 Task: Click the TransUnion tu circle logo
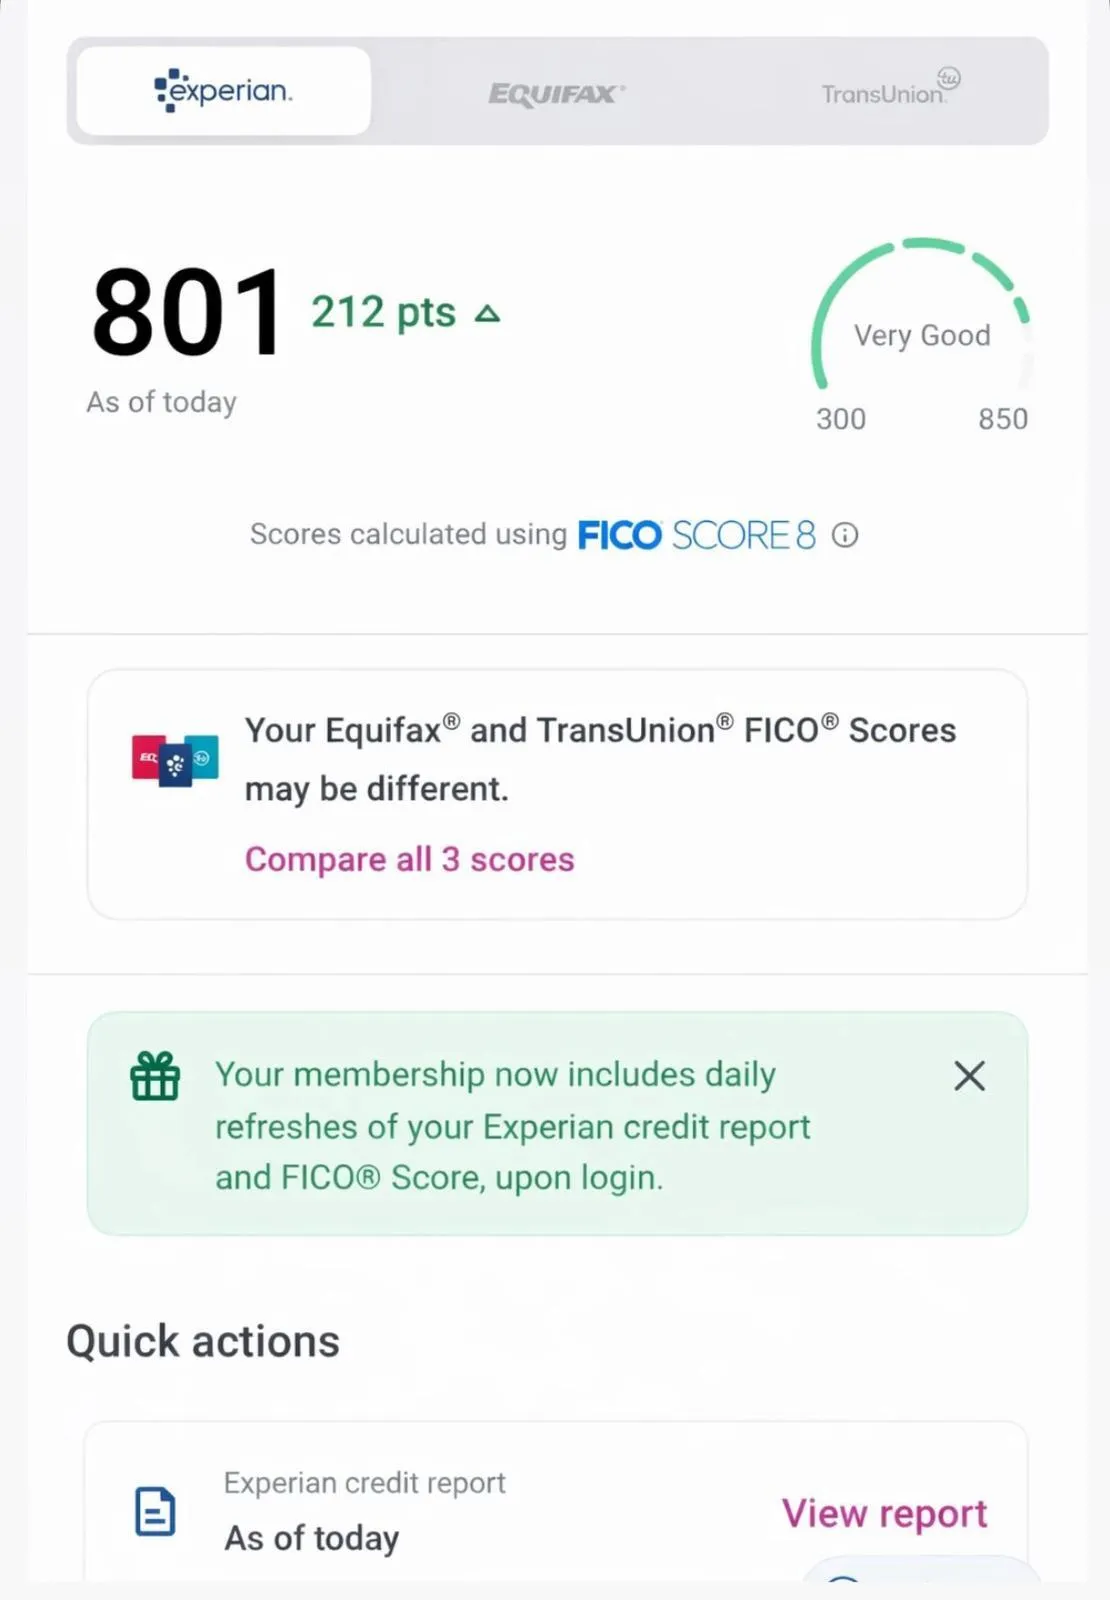[948, 77]
